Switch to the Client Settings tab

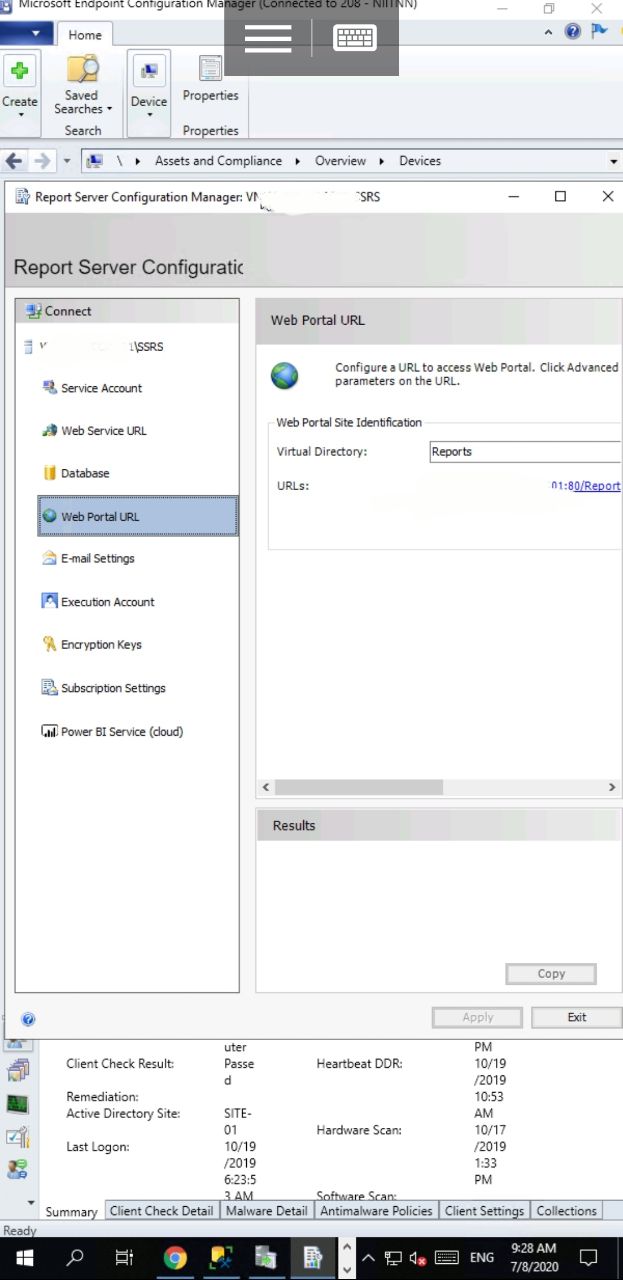tap(484, 1211)
